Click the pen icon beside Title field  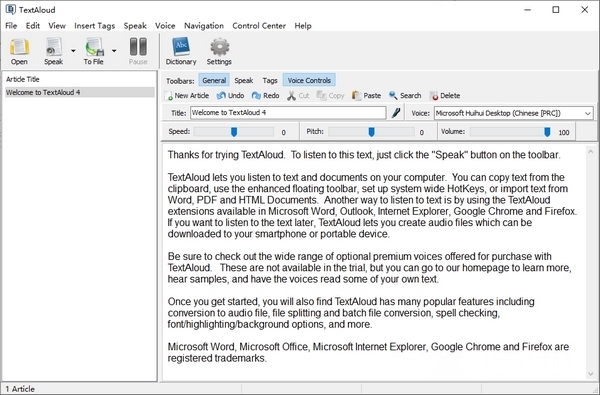click(x=396, y=113)
